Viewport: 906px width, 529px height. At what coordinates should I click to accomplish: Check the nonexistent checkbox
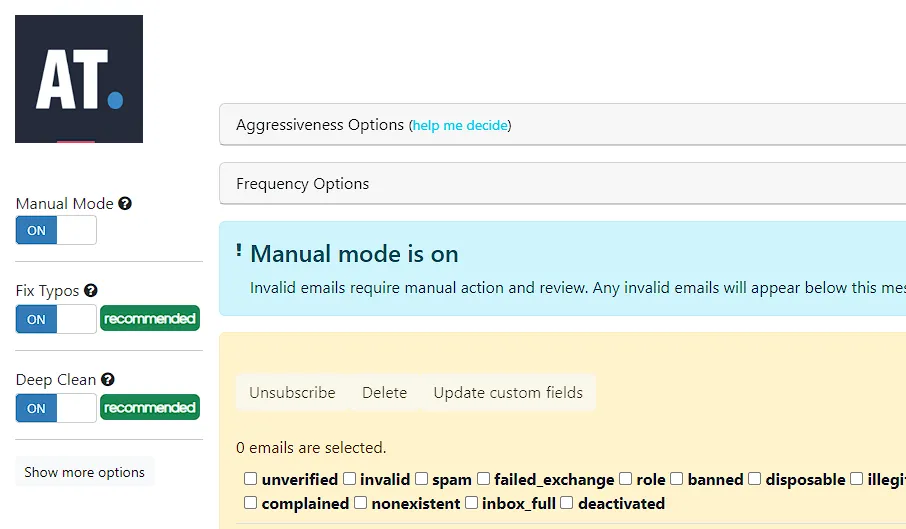[360, 502]
